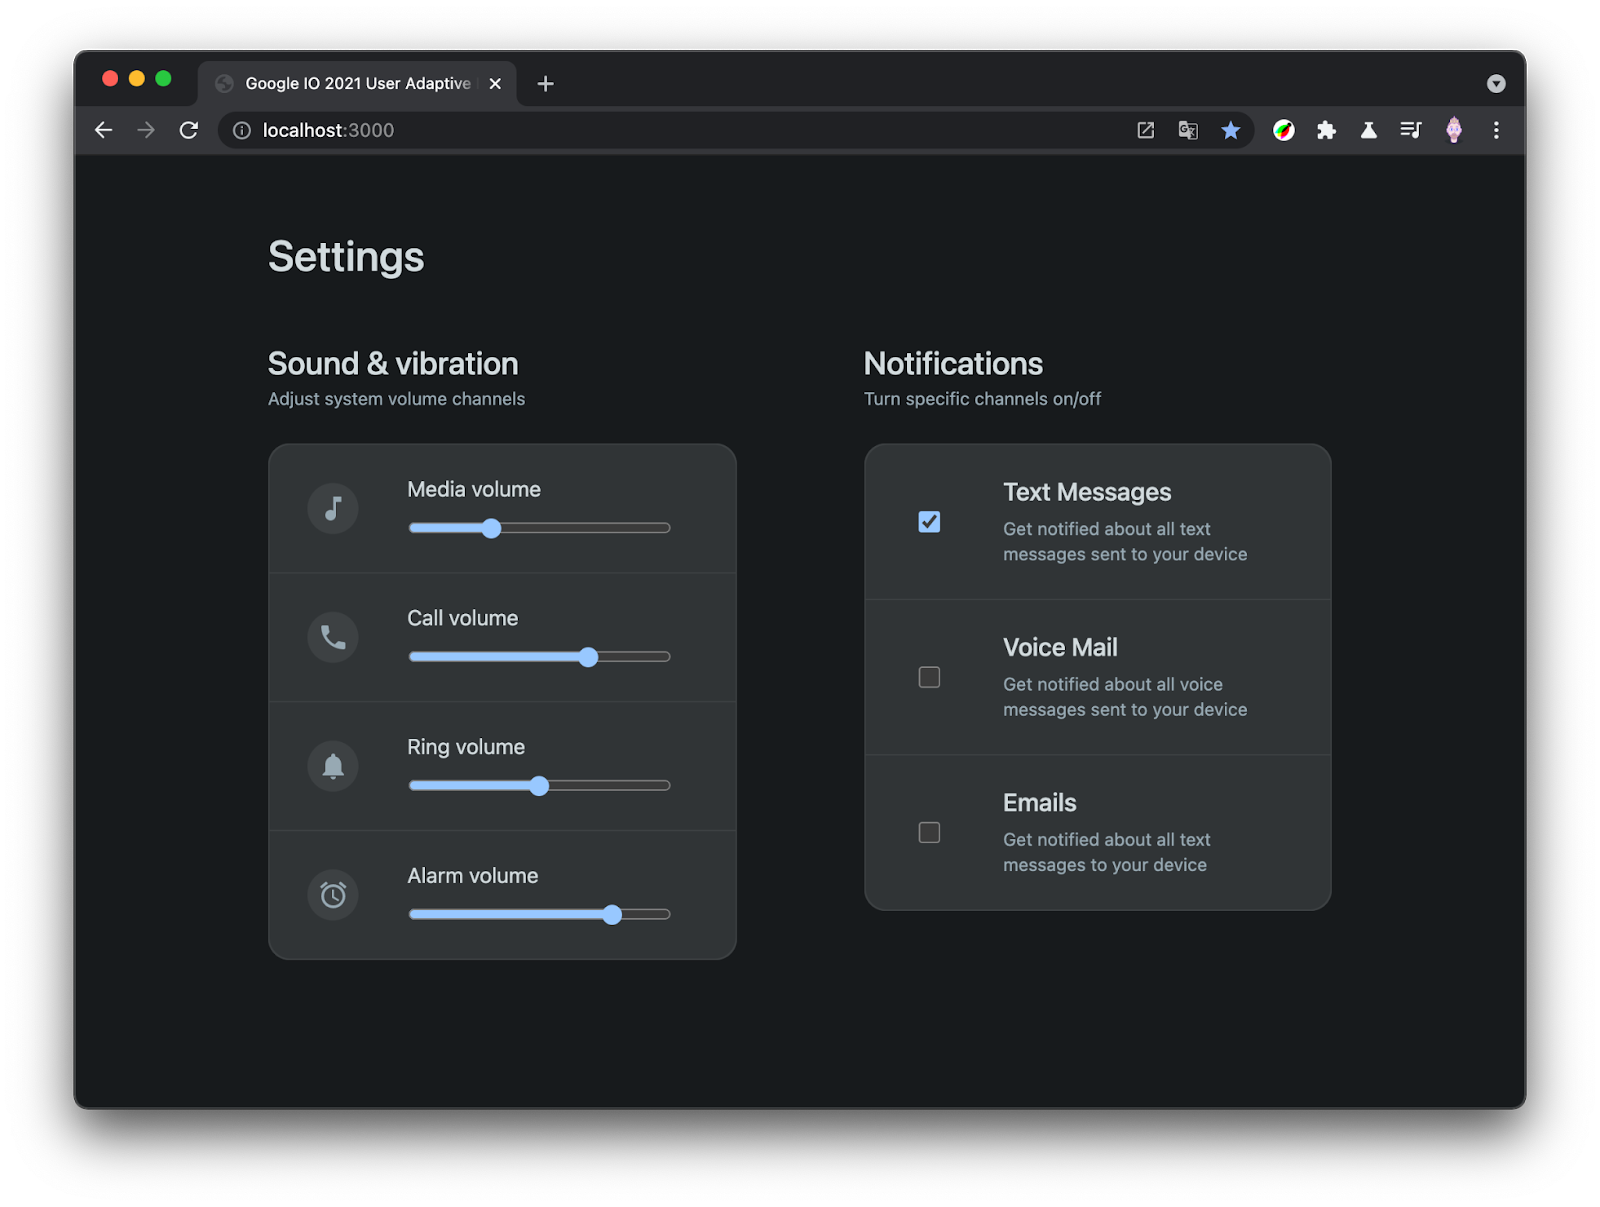Expand the tab search dropdown arrow
This screenshot has height=1207, width=1600.
[1496, 84]
